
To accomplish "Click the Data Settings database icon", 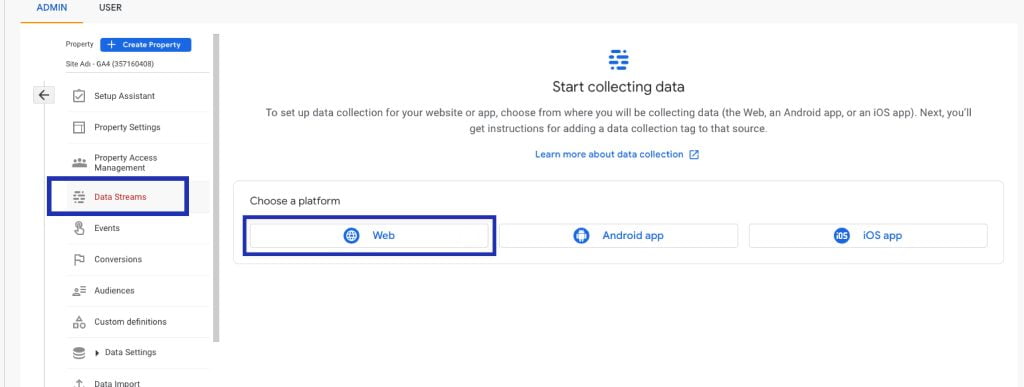I will 79,353.
